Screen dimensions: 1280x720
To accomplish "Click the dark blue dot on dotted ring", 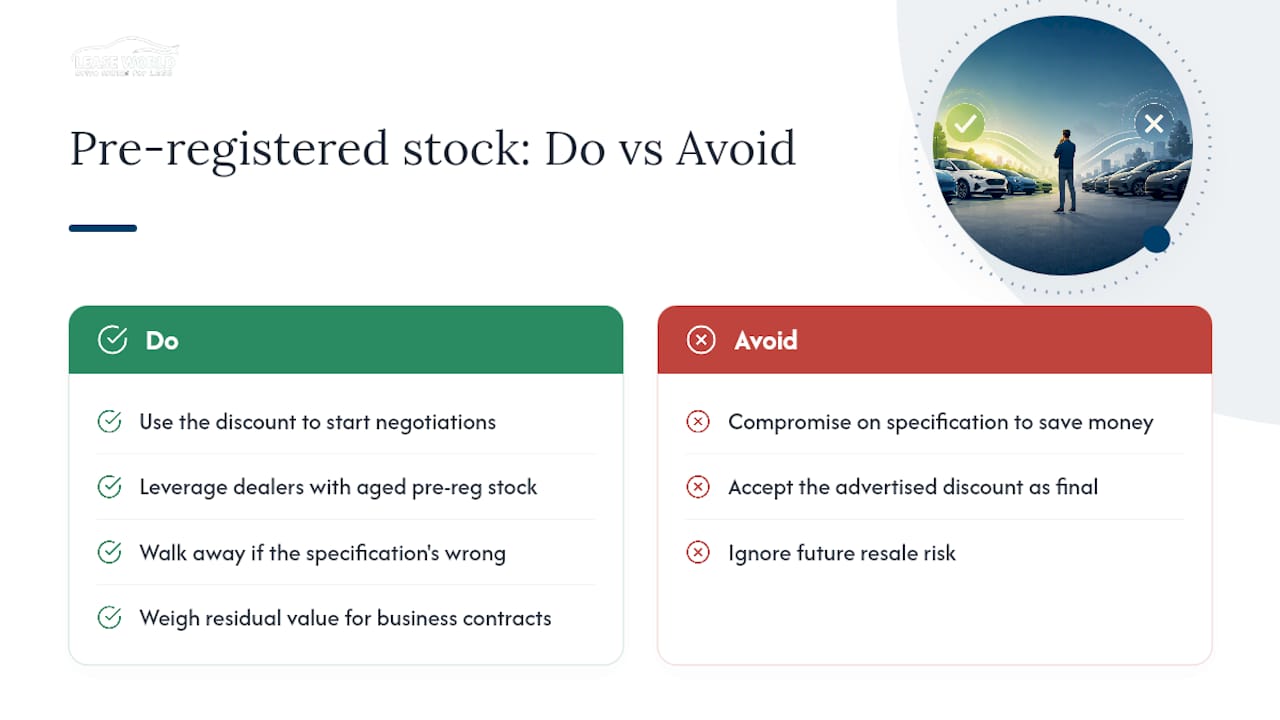I will point(1156,239).
